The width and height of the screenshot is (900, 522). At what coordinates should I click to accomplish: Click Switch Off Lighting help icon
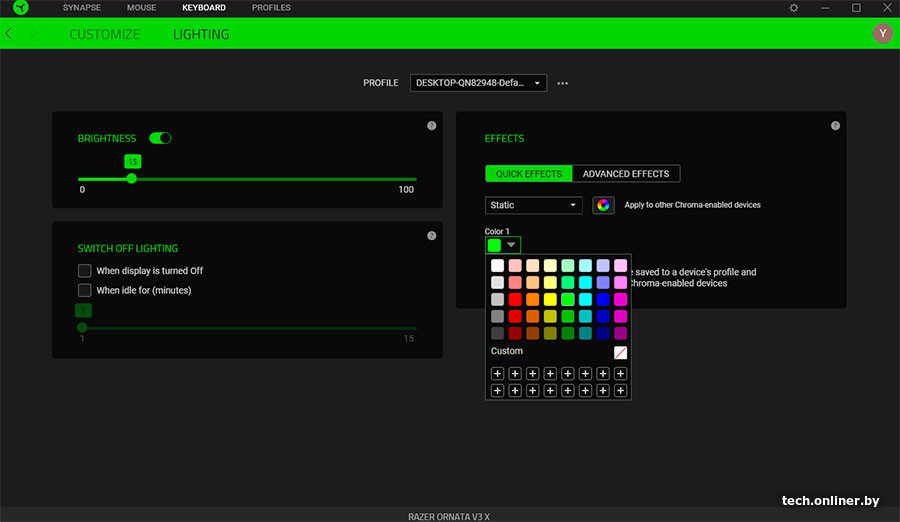click(431, 236)
